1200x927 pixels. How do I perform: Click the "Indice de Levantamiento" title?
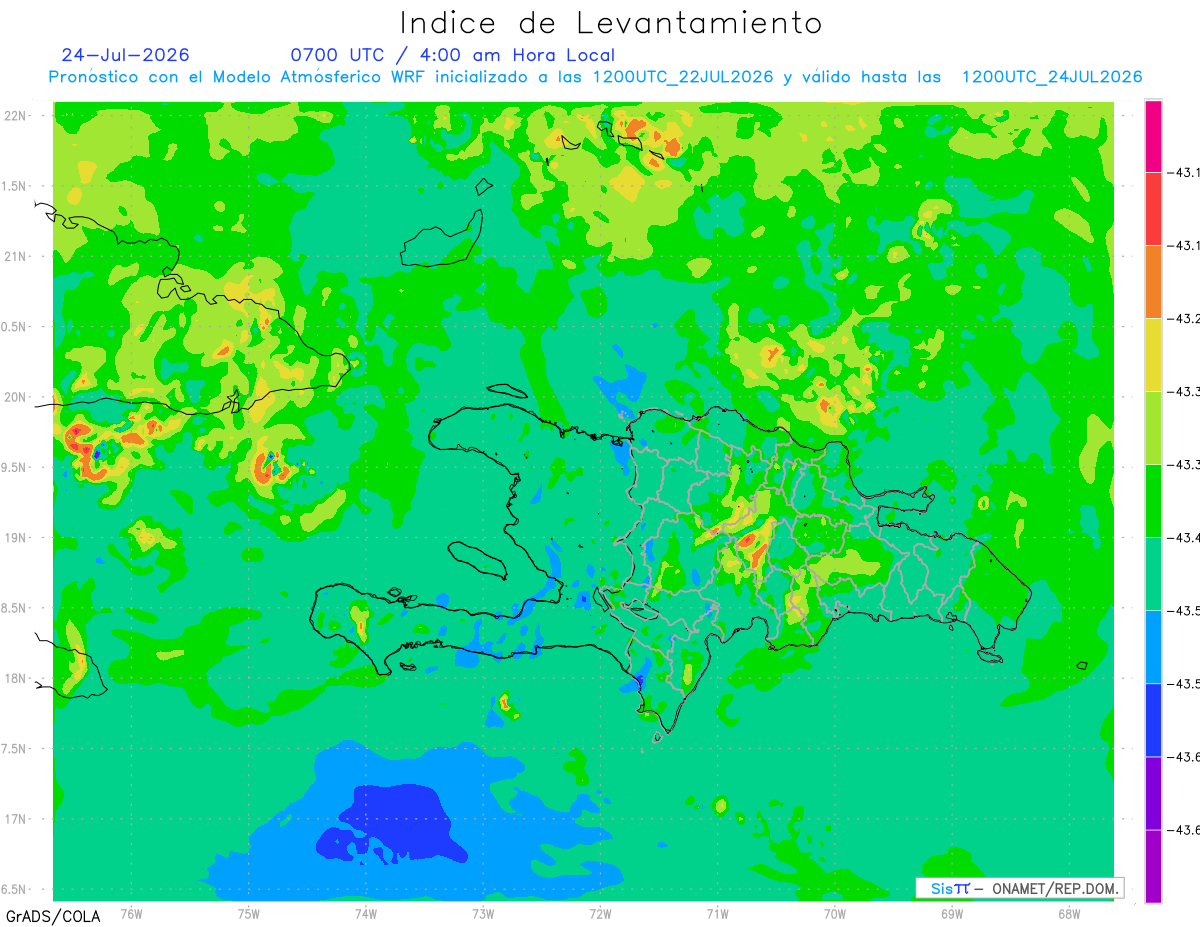point(611,23)
